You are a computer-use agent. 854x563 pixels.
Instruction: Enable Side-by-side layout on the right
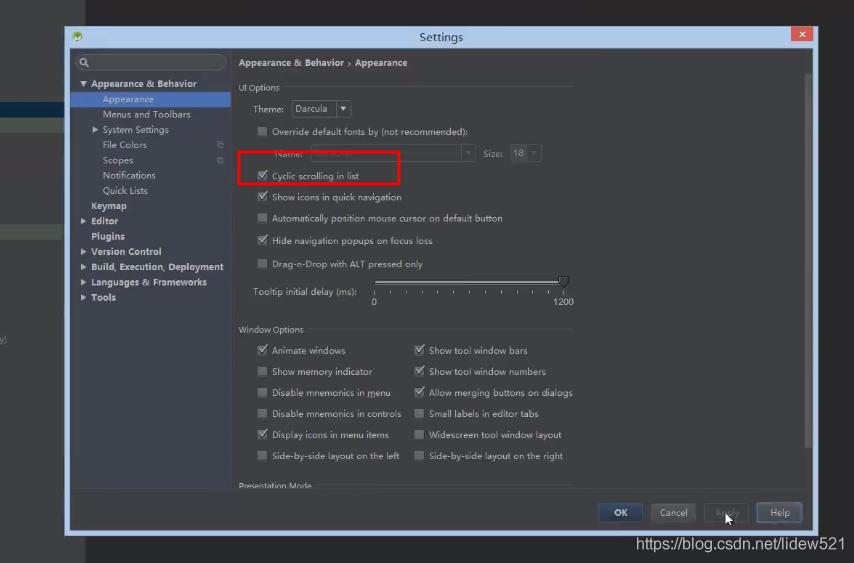point(419,456)
